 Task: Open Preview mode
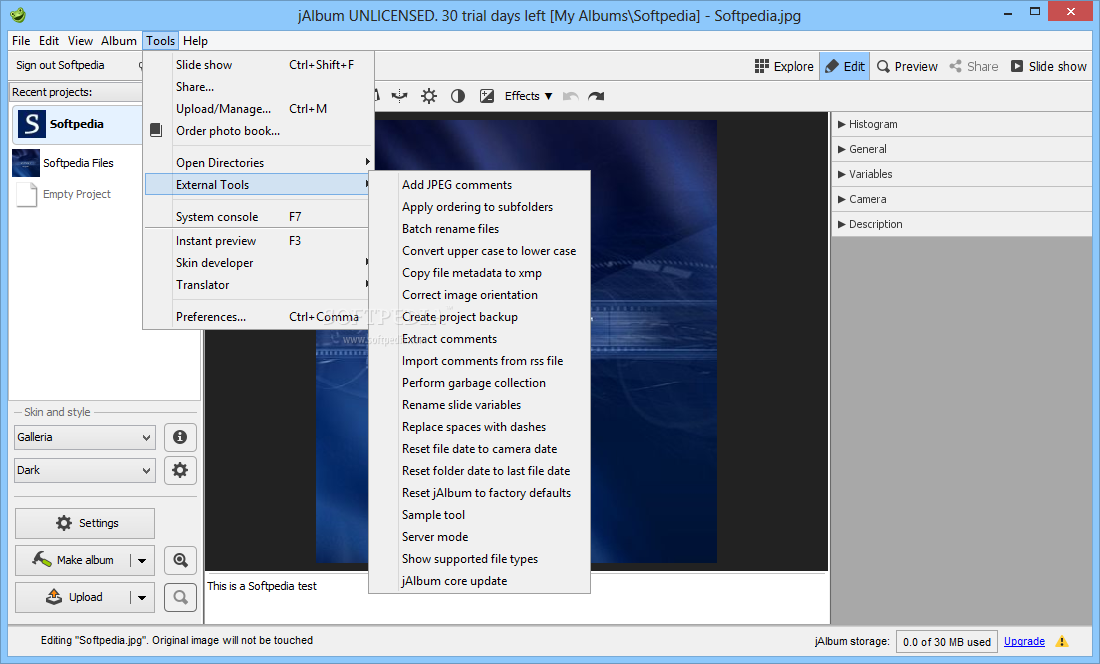pos(907,67)
